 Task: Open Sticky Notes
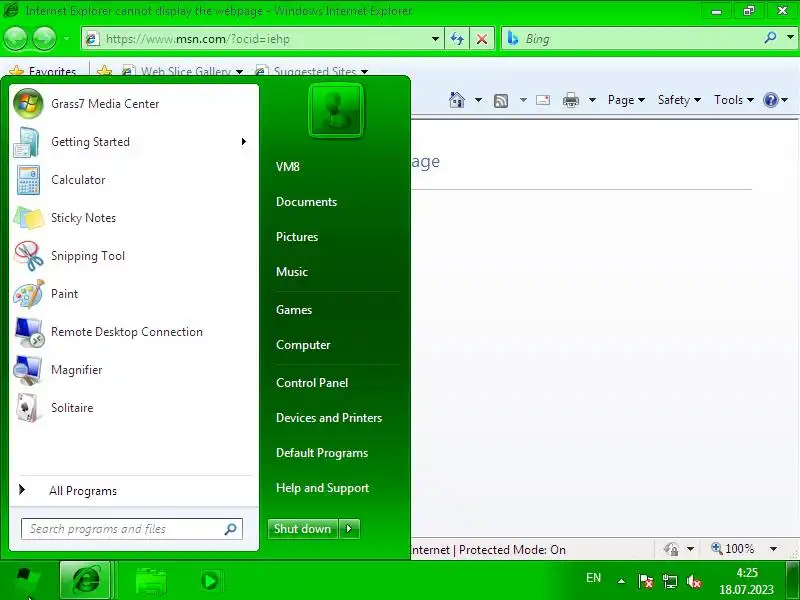coord(134,218)
